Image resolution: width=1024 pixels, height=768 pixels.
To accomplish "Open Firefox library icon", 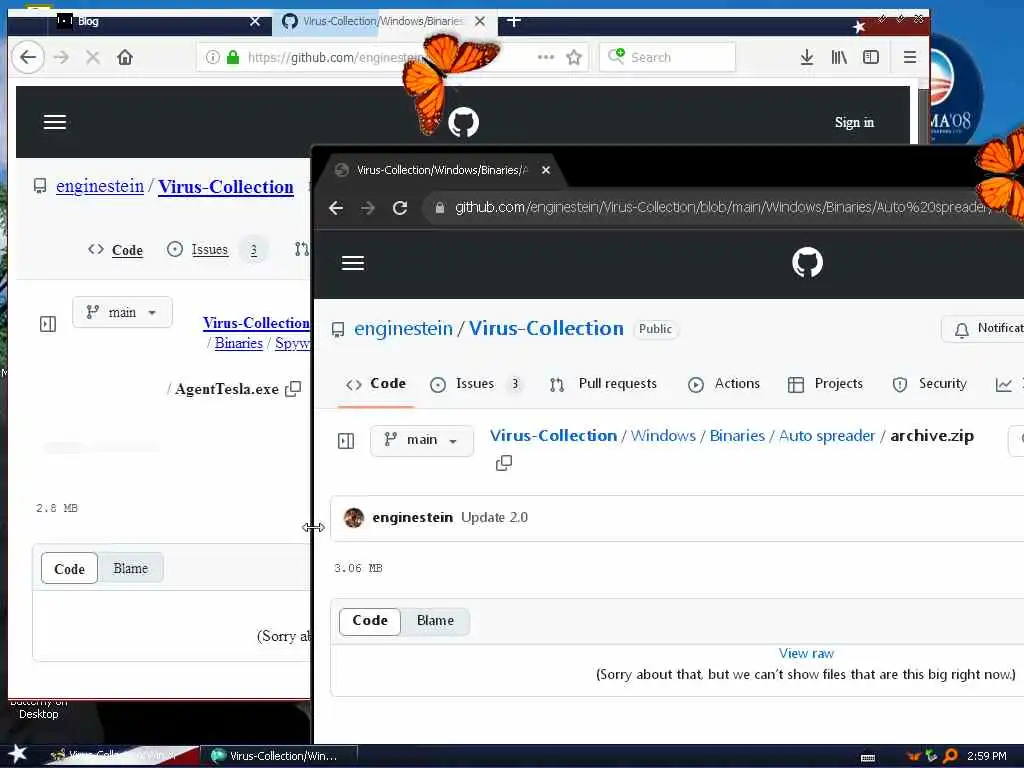I will click(x=839, y=57).
